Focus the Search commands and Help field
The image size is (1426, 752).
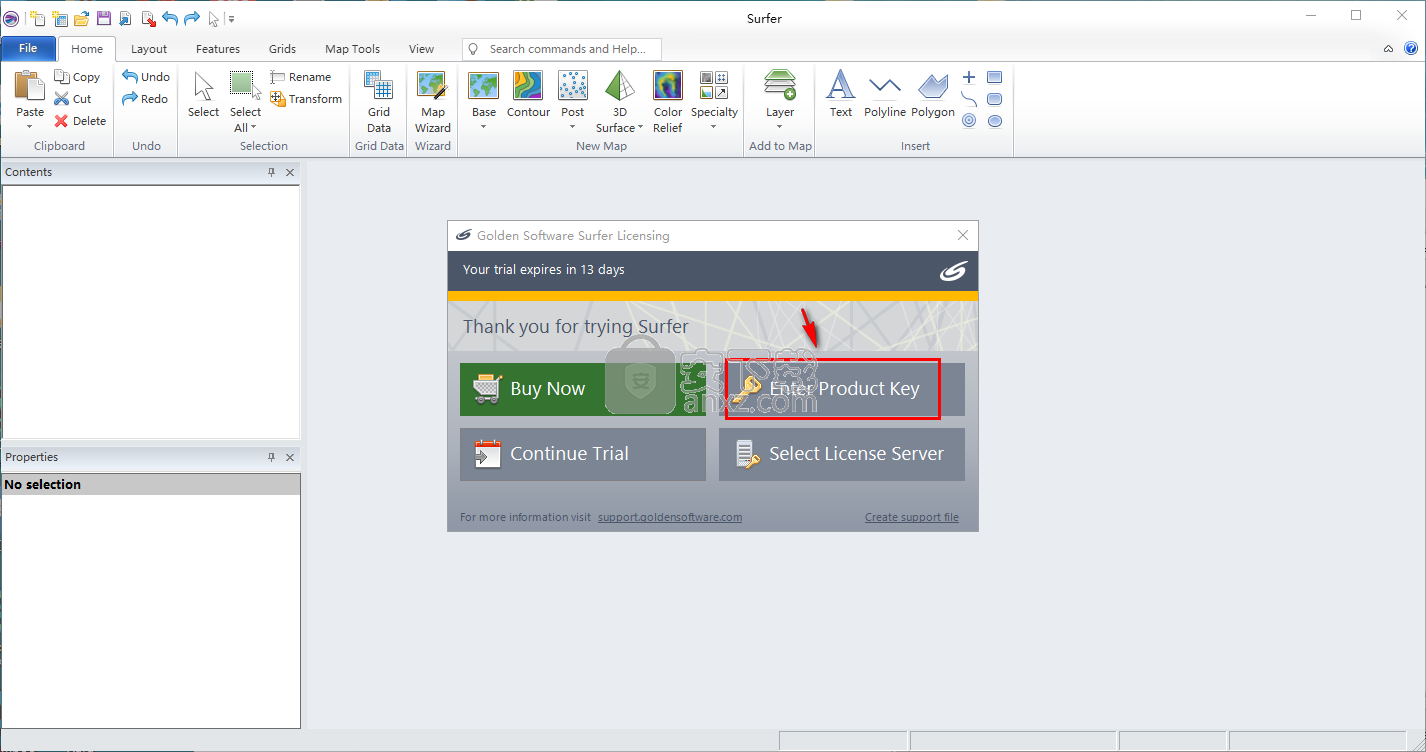click(562, 49)
